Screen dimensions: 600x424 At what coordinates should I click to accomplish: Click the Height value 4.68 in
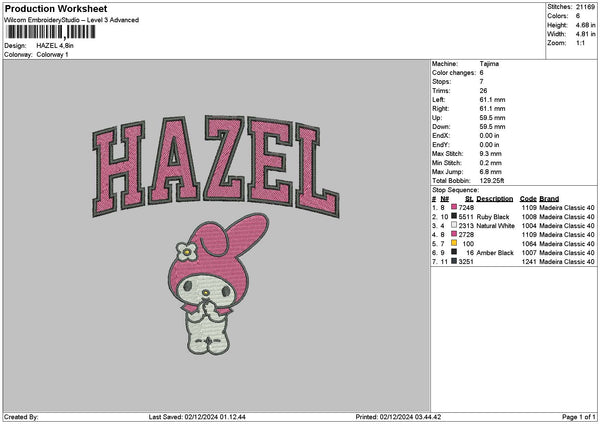(x=585, y=25)
